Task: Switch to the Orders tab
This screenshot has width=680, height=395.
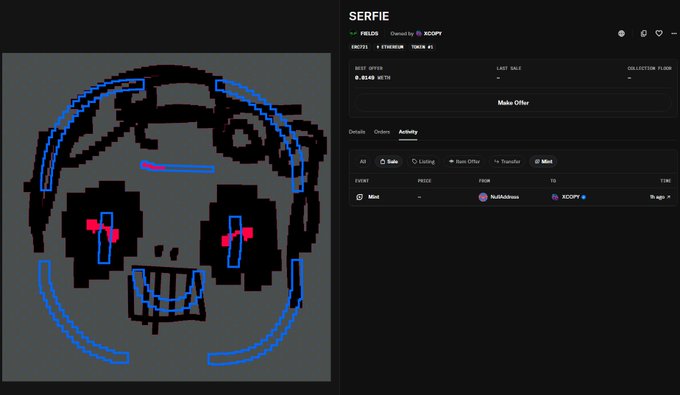Action: [x=382, y=132]
